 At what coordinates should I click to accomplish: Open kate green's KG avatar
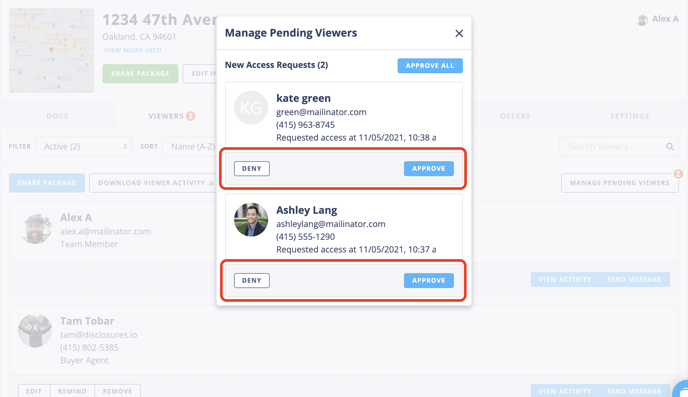[x=251, y=107]
